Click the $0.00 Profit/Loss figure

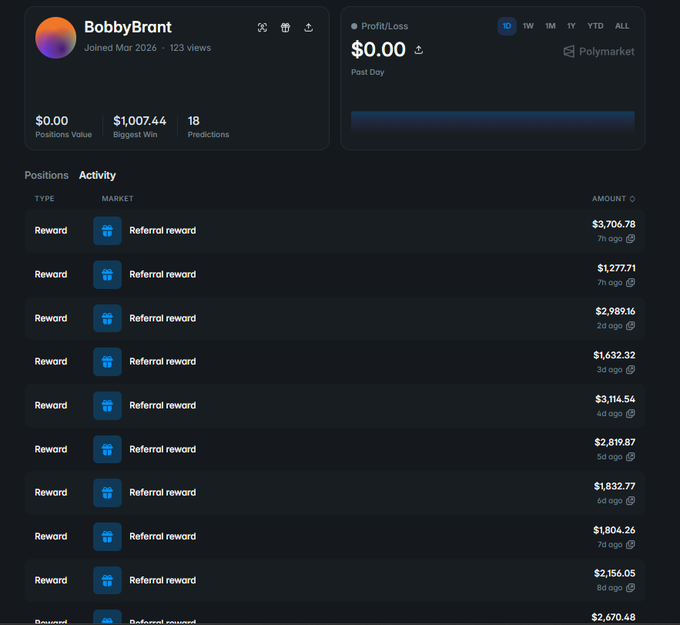(x=378, y=49)
